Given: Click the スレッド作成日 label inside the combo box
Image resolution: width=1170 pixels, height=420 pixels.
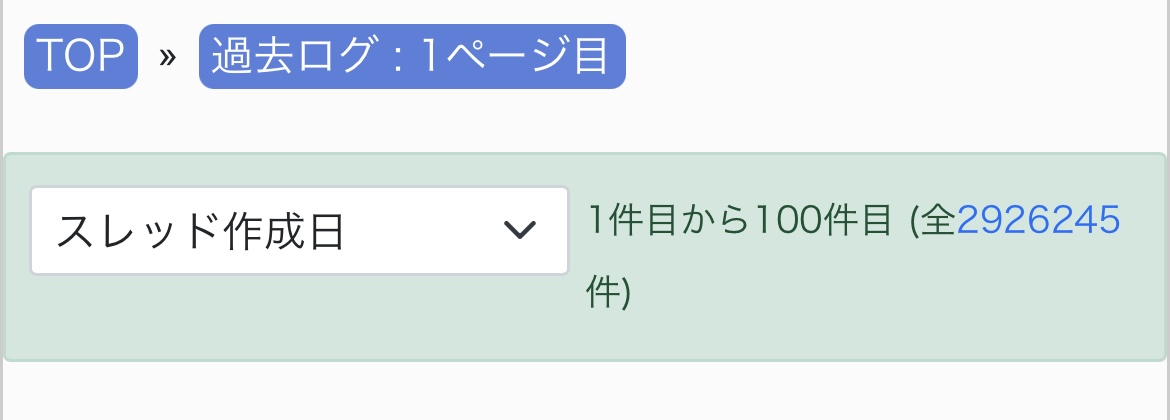Looking at the screenshot, I should pyautogui.click(x=200, y=231).
